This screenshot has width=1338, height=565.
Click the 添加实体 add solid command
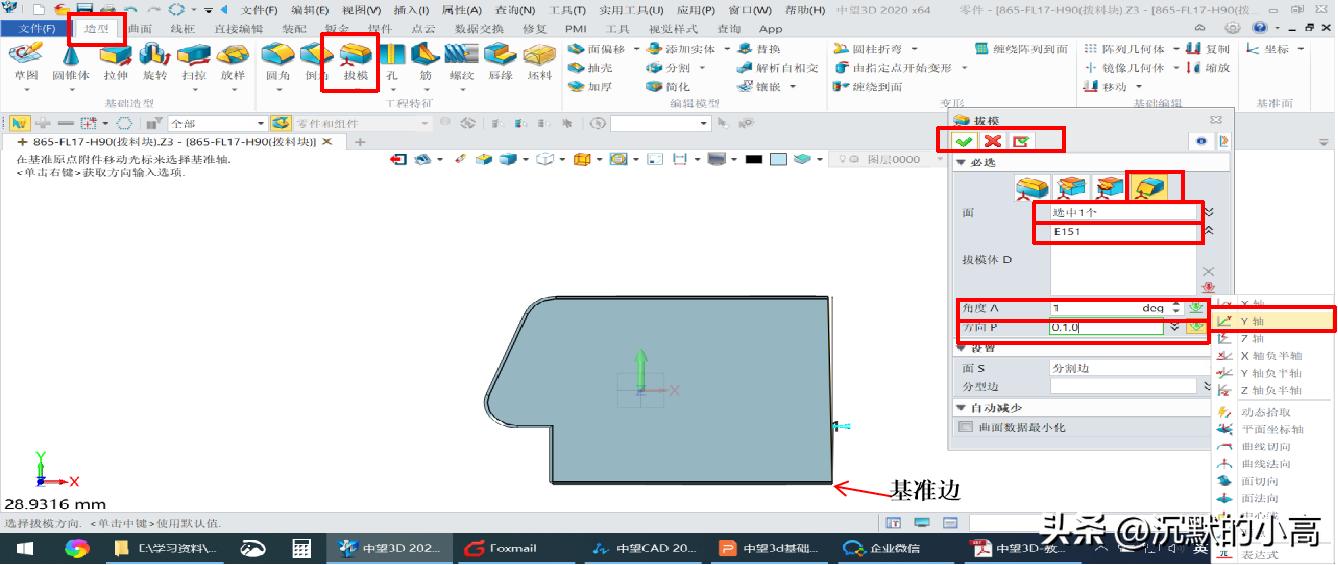click(683, 49)
